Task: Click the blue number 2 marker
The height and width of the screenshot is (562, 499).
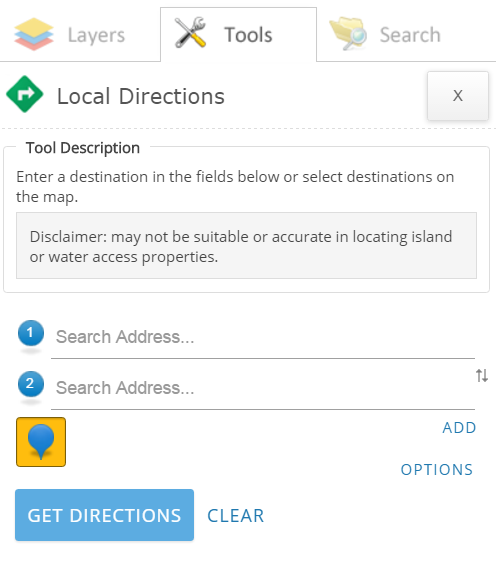Action: tap(31, 384)
